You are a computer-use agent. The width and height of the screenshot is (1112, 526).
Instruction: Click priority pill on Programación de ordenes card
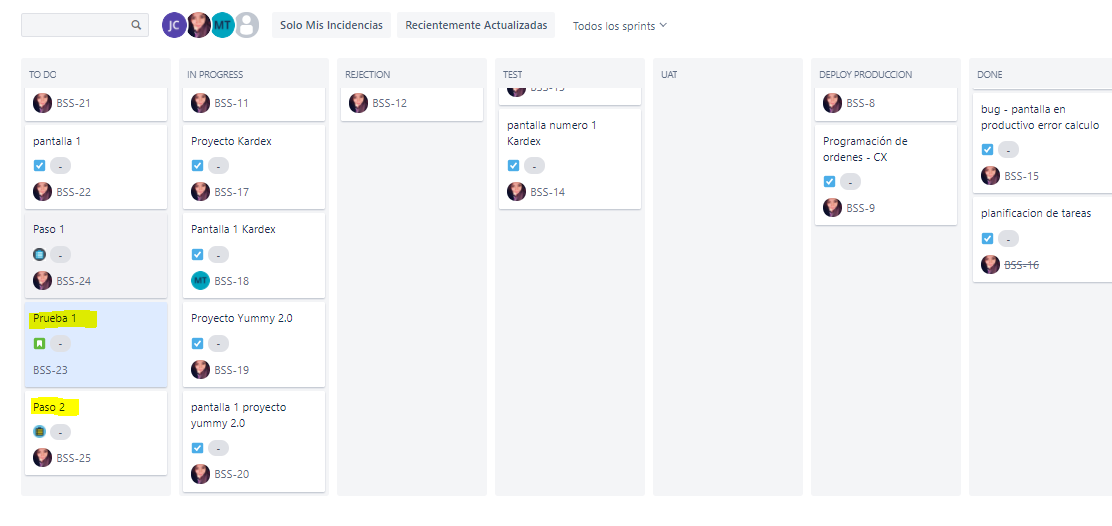coord(850,182)
